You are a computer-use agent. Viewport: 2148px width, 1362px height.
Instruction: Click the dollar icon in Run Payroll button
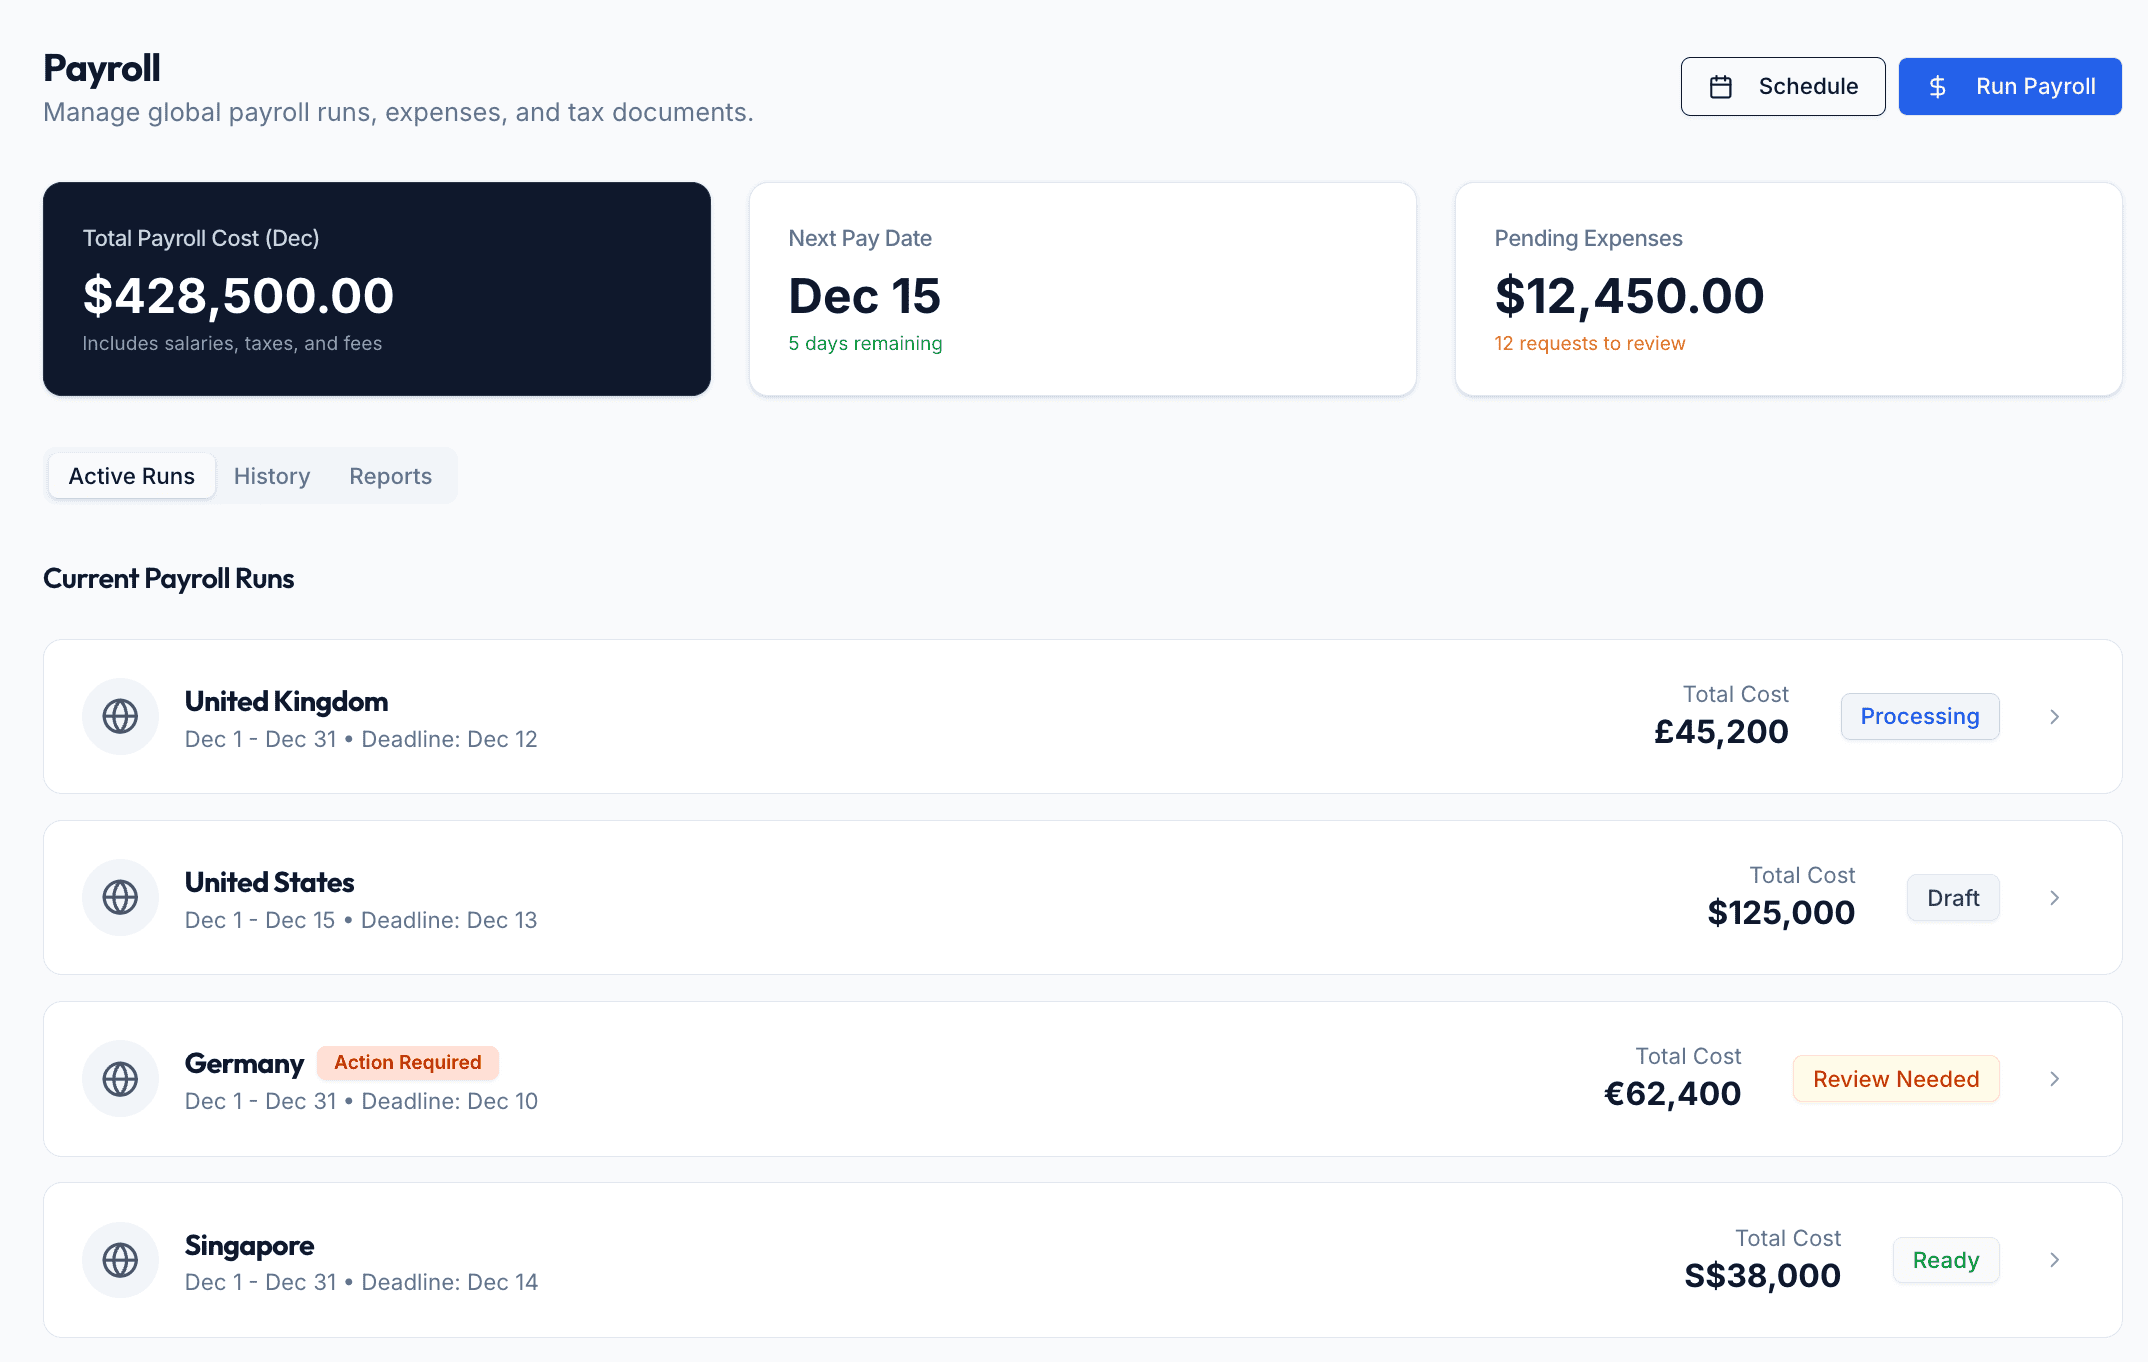pyautogui.click(x=1938, y=86)
